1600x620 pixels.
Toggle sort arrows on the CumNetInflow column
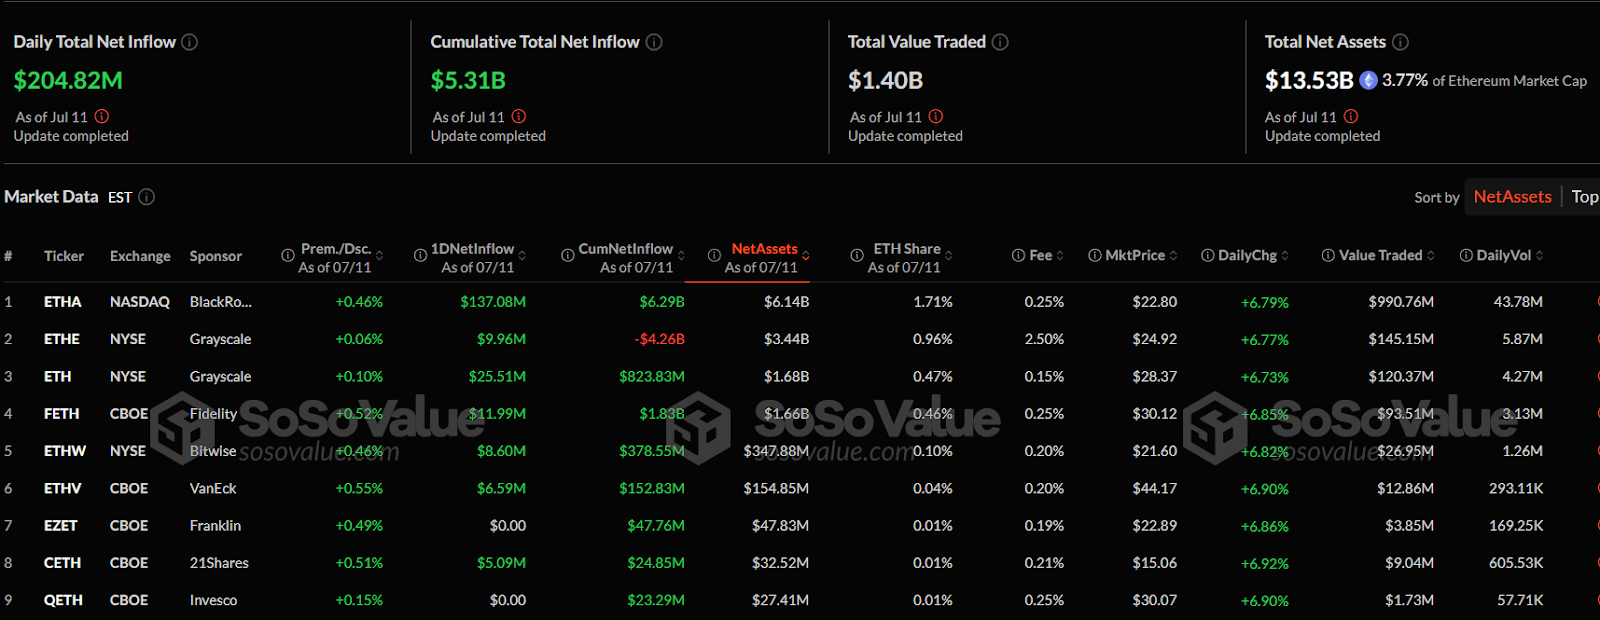681,256
